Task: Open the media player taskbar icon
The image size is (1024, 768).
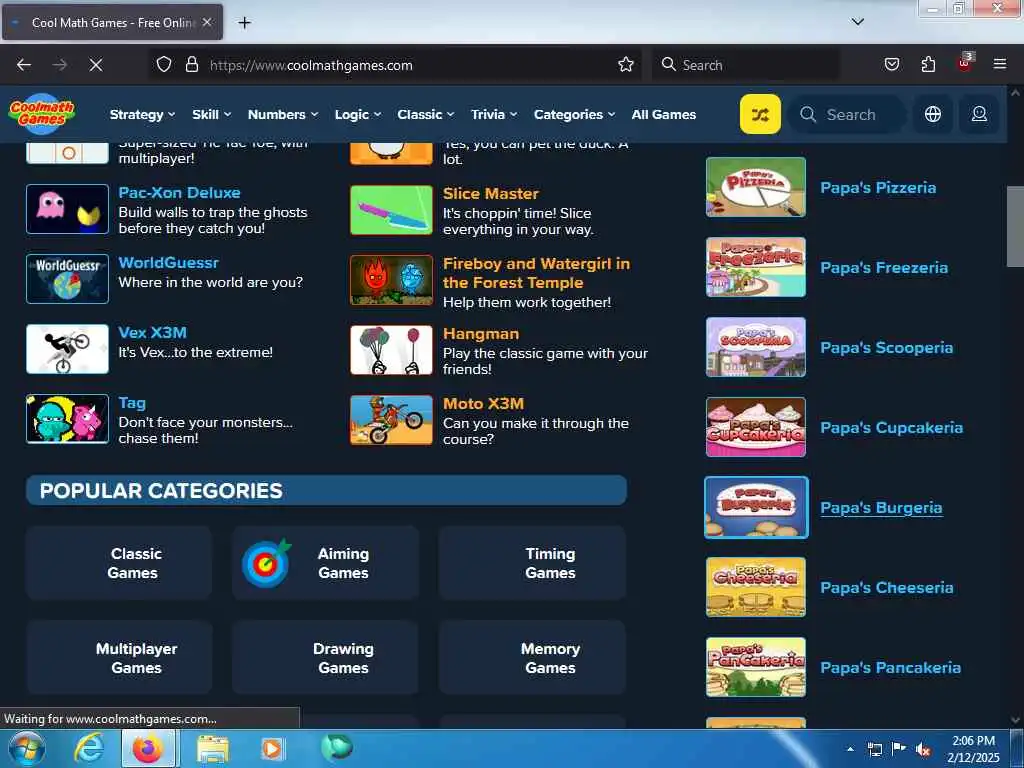Action: [272, 748]
